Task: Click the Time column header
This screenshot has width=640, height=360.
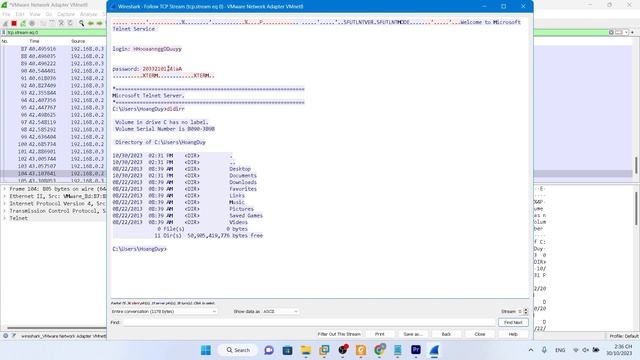Action: pos(34,41)
